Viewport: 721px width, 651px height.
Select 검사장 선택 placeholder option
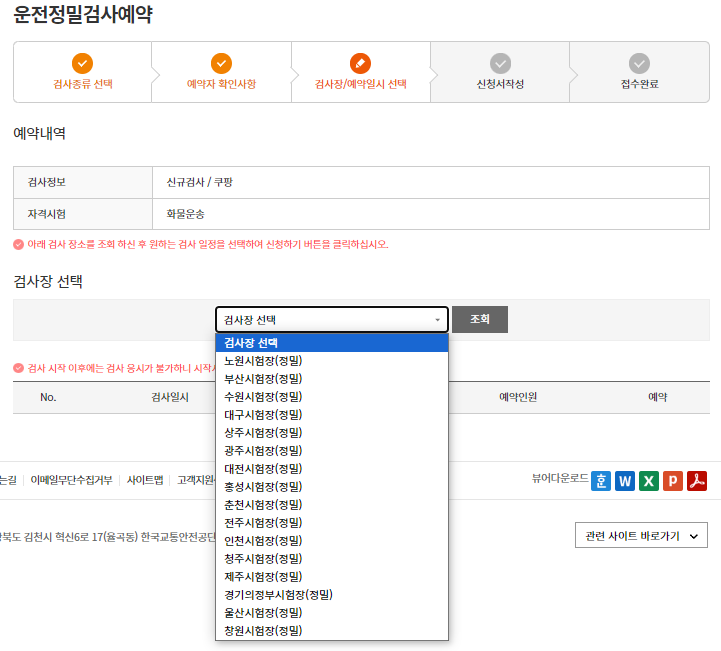pos(332,343)
